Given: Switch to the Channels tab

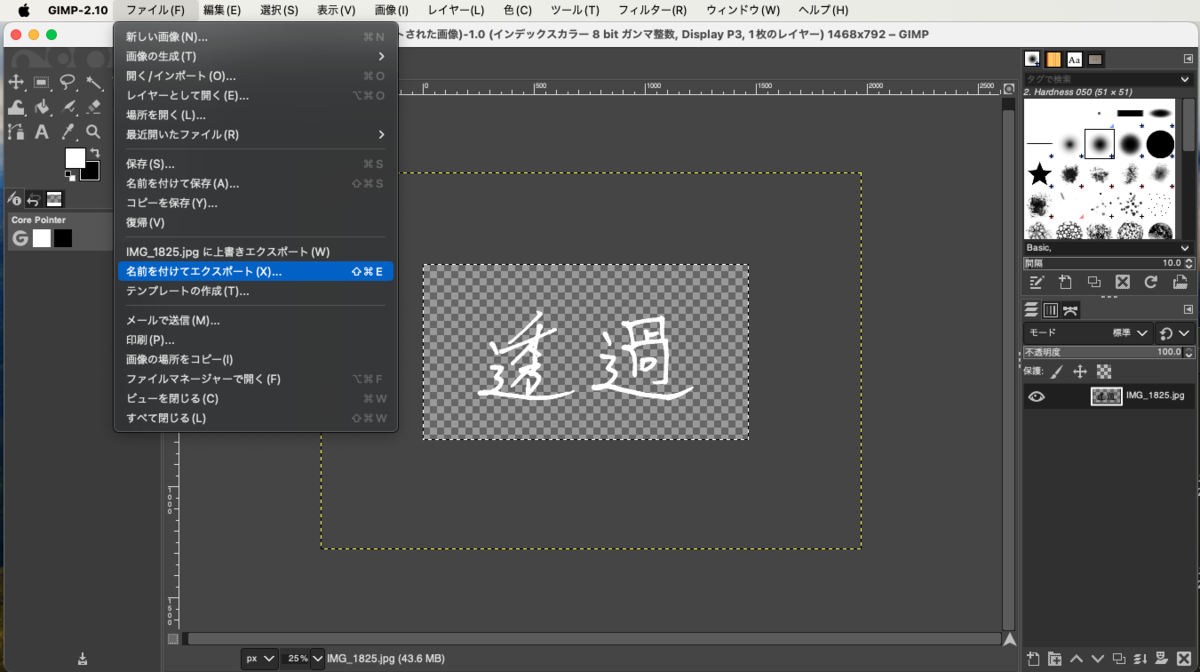Looking at the screenshot, I should [1051, 310].
